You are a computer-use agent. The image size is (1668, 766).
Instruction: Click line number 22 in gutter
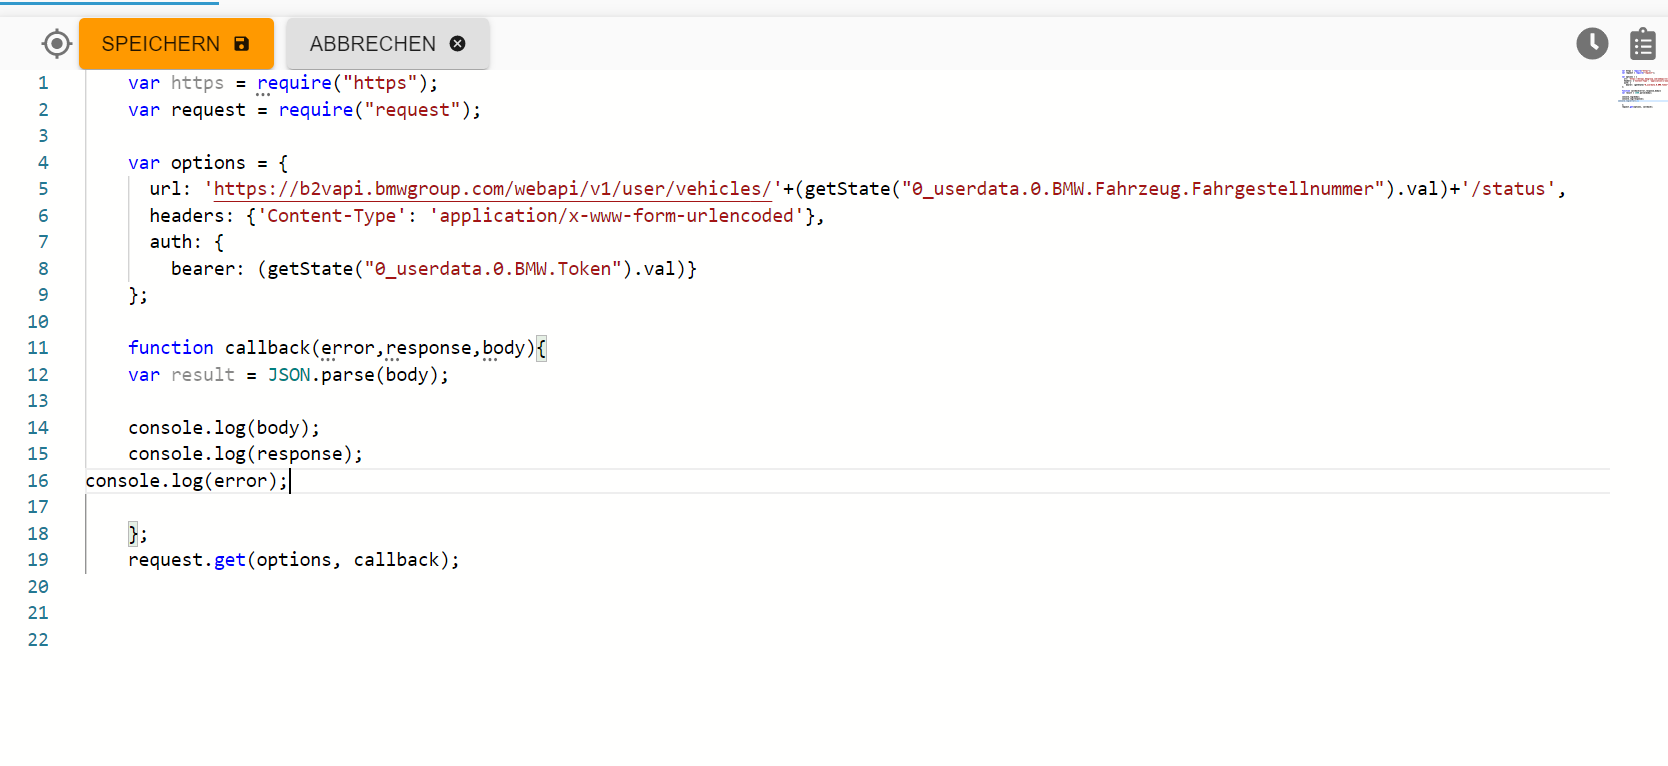tap(38, 640)
